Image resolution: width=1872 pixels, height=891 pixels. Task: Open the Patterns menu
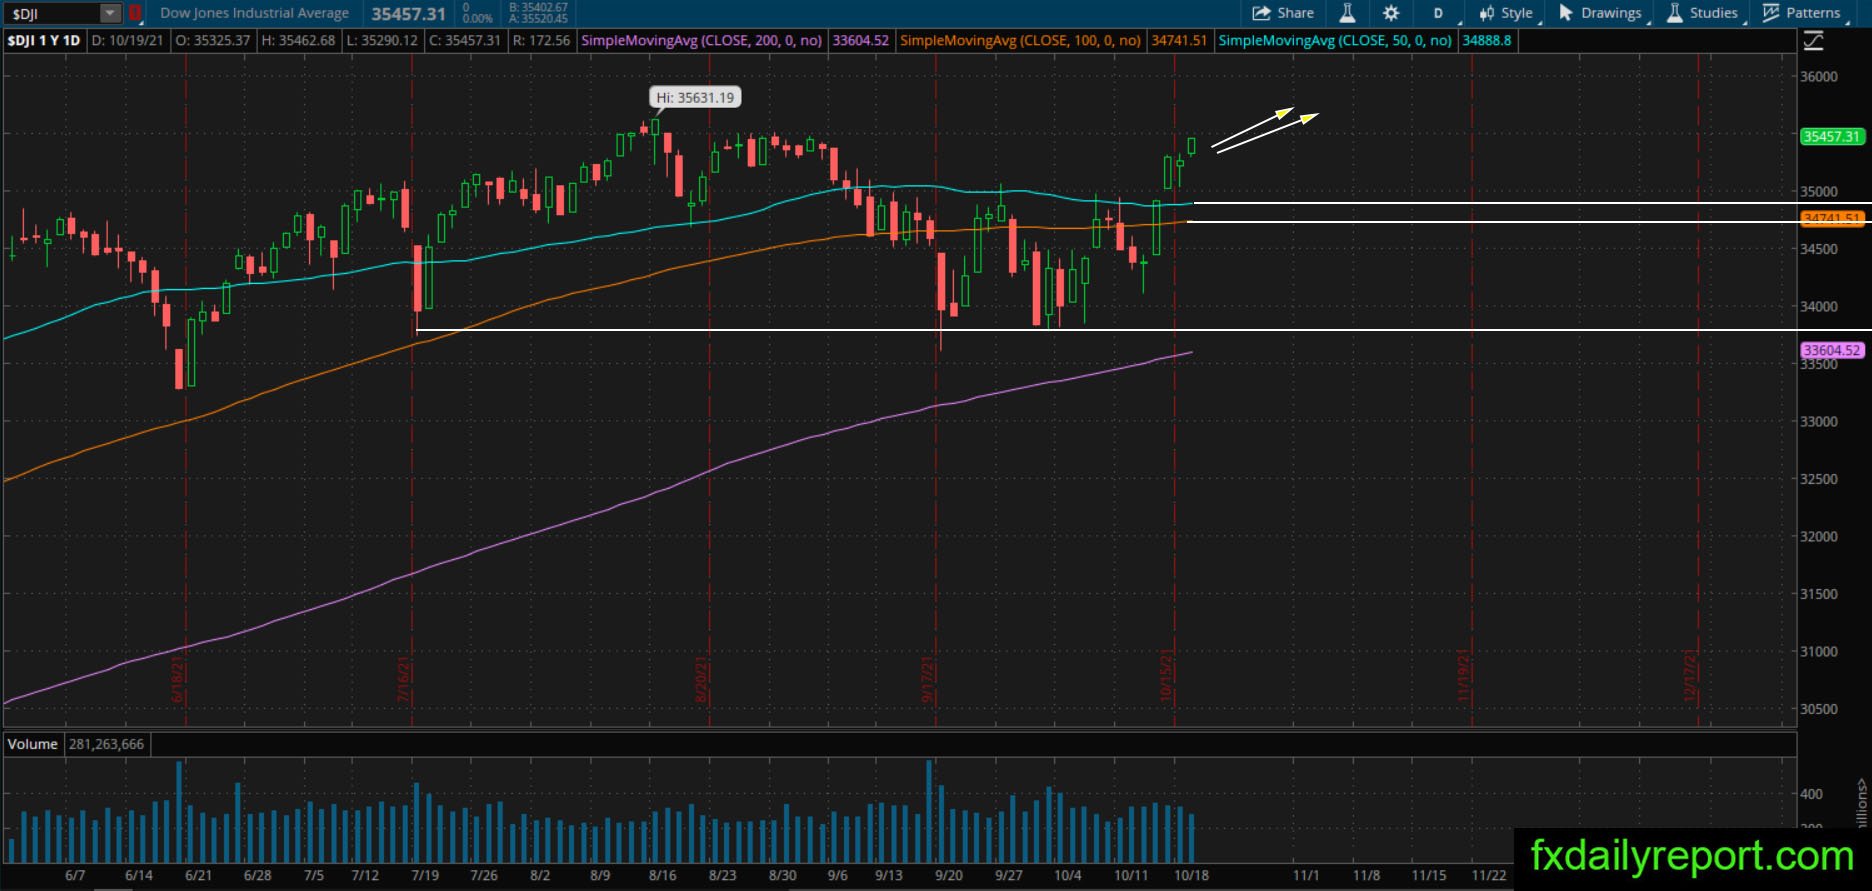[1802, 13]
